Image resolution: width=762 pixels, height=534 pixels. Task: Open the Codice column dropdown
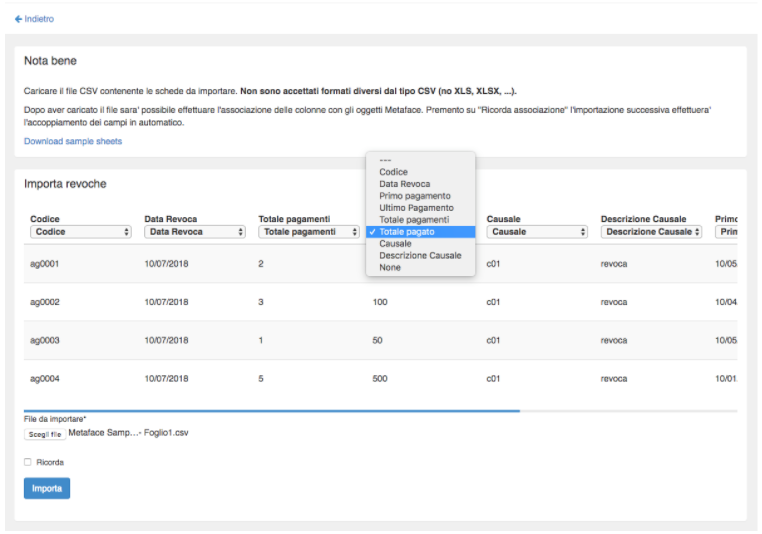[80, 232]
